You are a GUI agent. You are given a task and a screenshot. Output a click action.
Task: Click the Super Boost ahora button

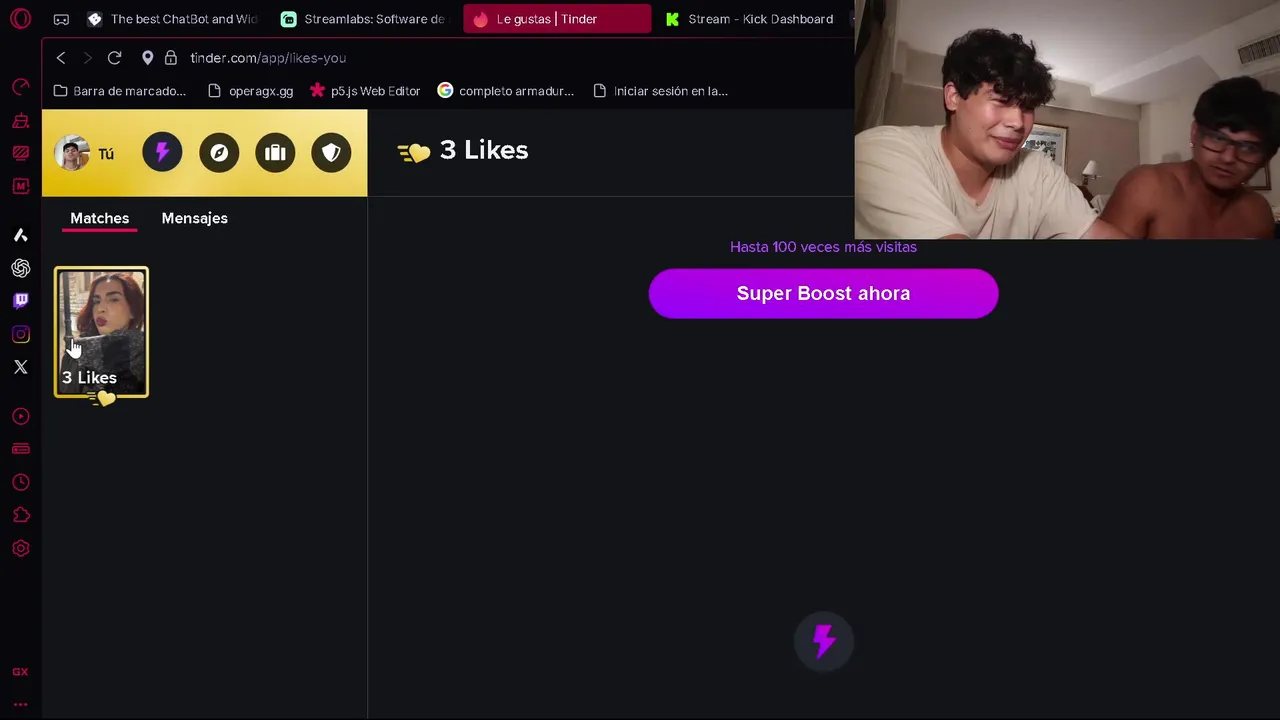coord(823,293)
